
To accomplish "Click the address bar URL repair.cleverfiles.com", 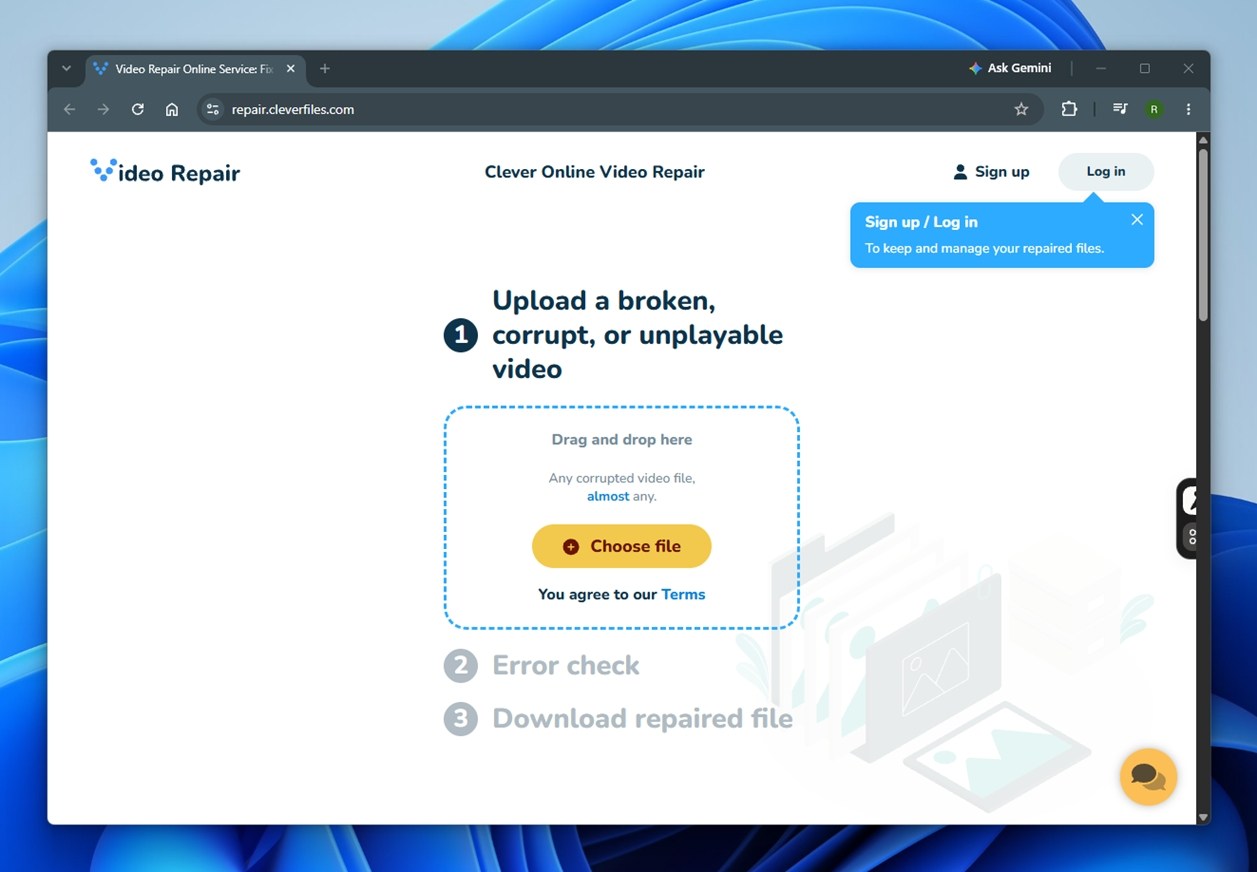I will point(293,109).
